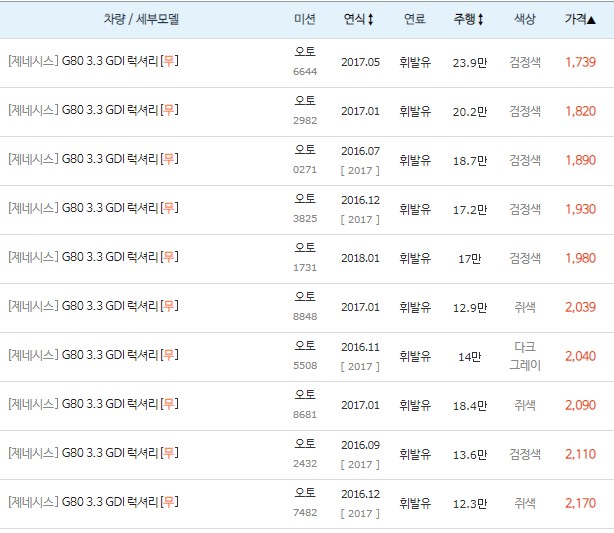
Task: Open G80 listing priced 1,739
Action: (93, 61)
